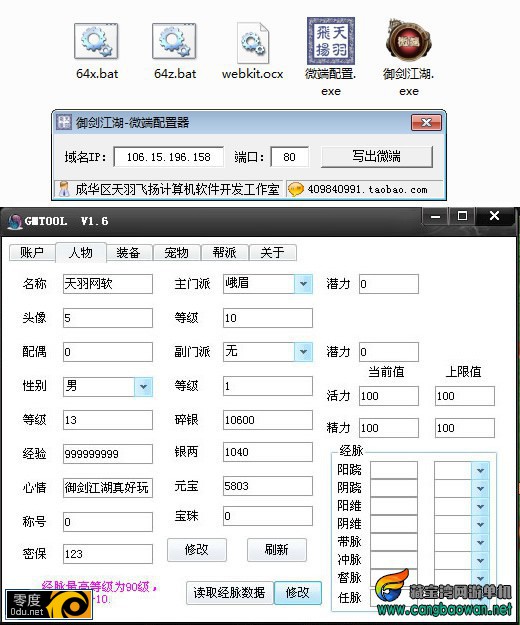Click the 密保 field showing 123
This screenshot has width=520, height=625.
click(x=108, y=554)
